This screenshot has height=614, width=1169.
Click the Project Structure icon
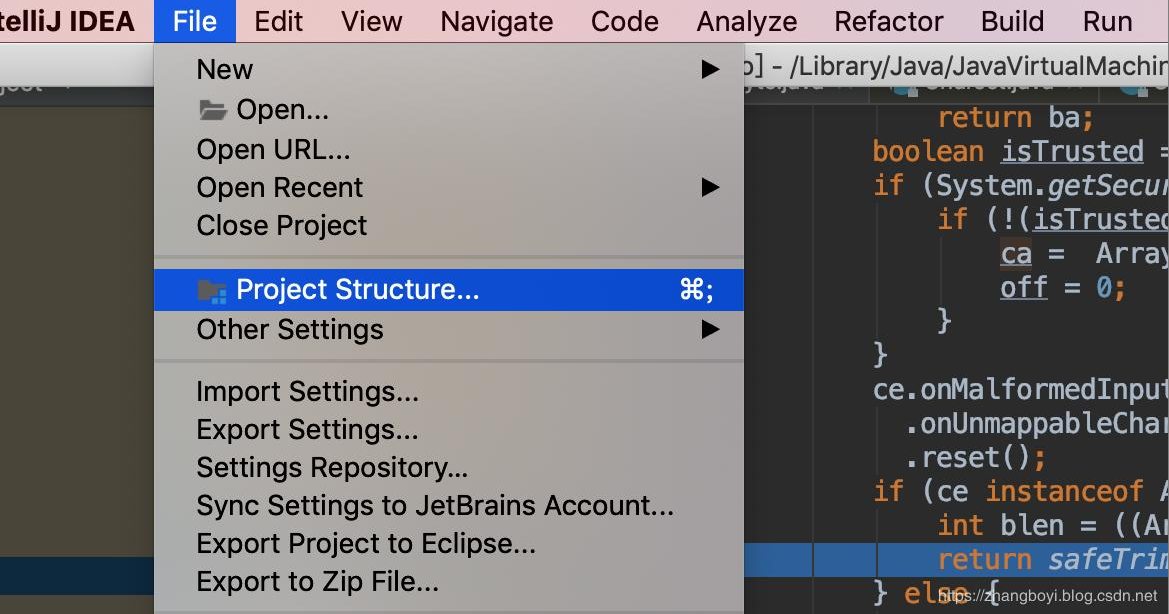(212, 291)
